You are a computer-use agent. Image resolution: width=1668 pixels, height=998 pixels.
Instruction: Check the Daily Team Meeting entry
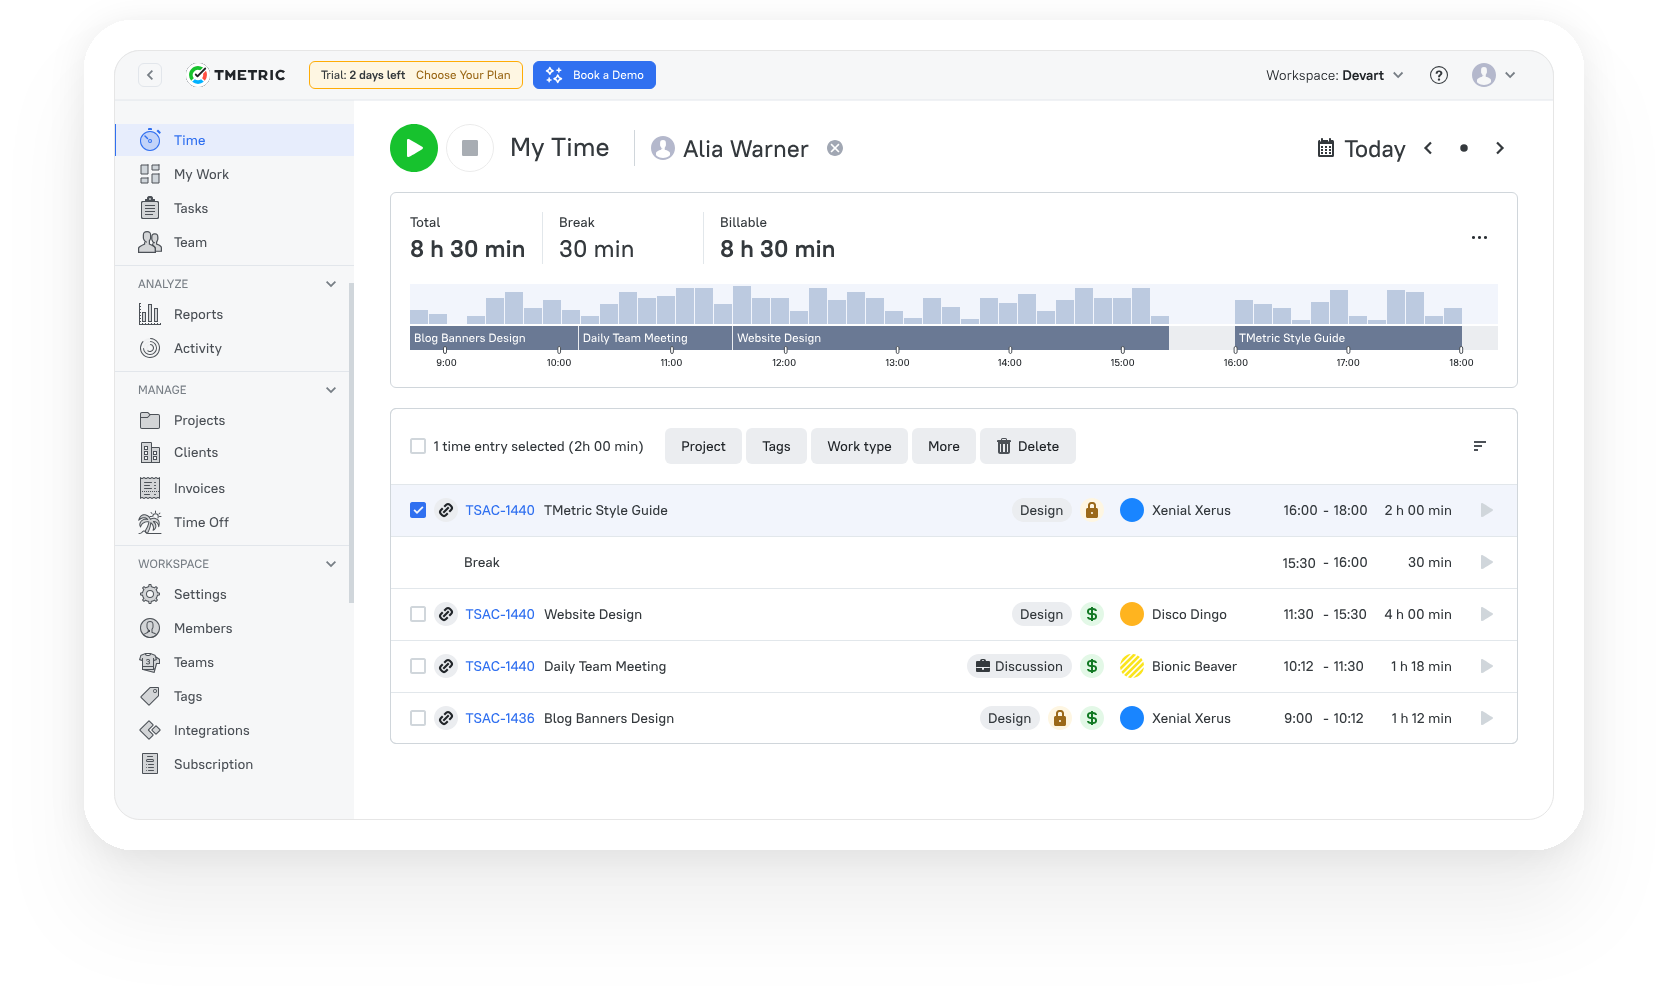click(x=418, y=666)
